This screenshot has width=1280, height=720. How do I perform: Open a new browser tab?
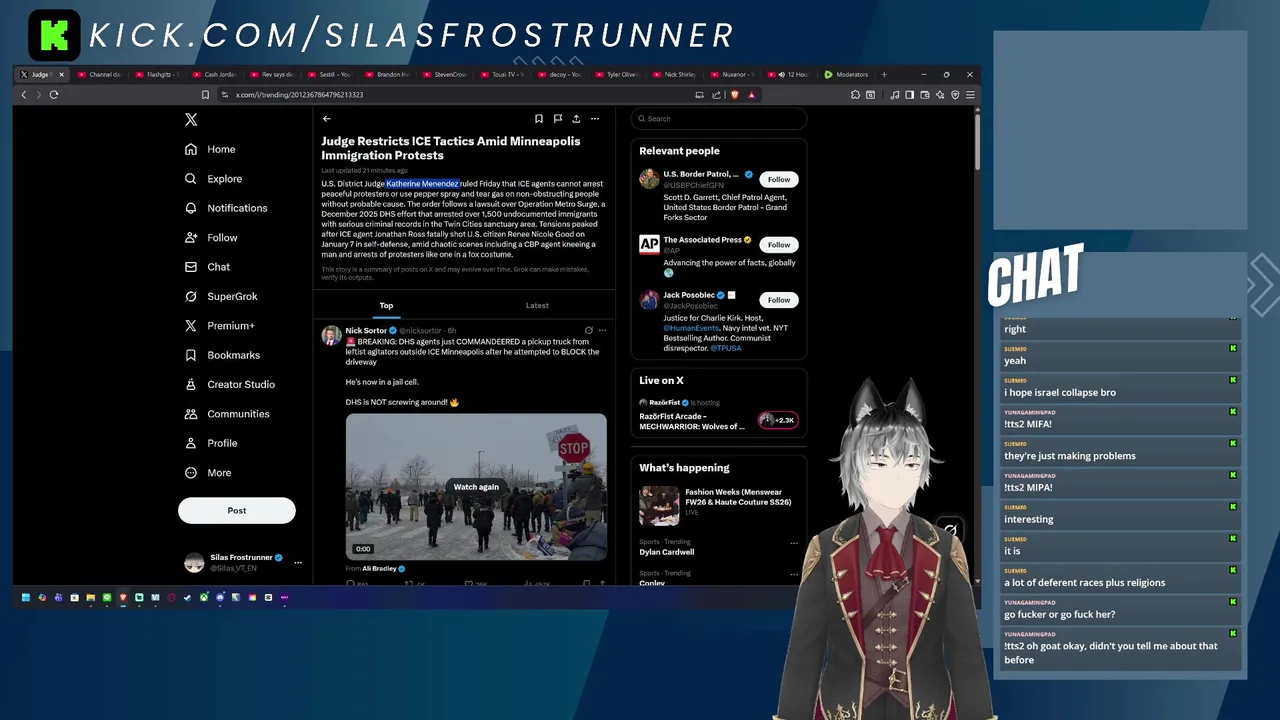coord(884,74)
